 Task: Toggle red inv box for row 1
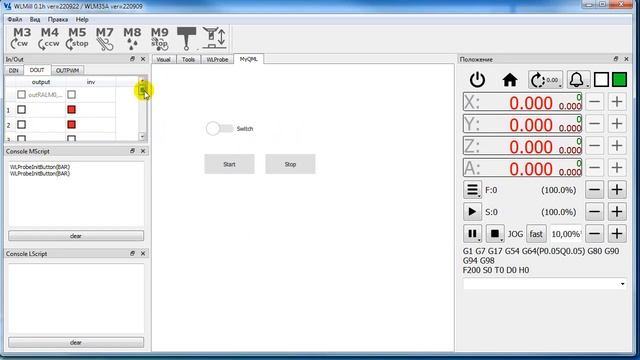(x=71, y=109)
